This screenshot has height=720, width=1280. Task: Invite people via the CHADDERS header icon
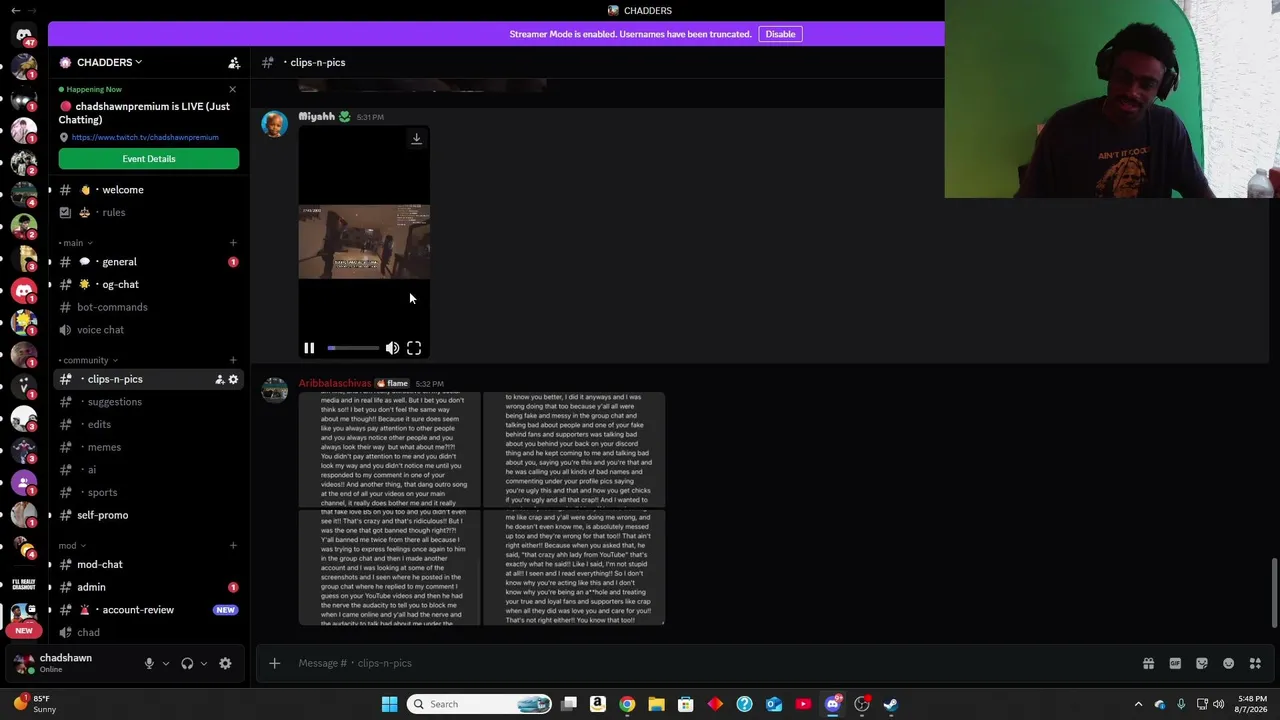234,62
